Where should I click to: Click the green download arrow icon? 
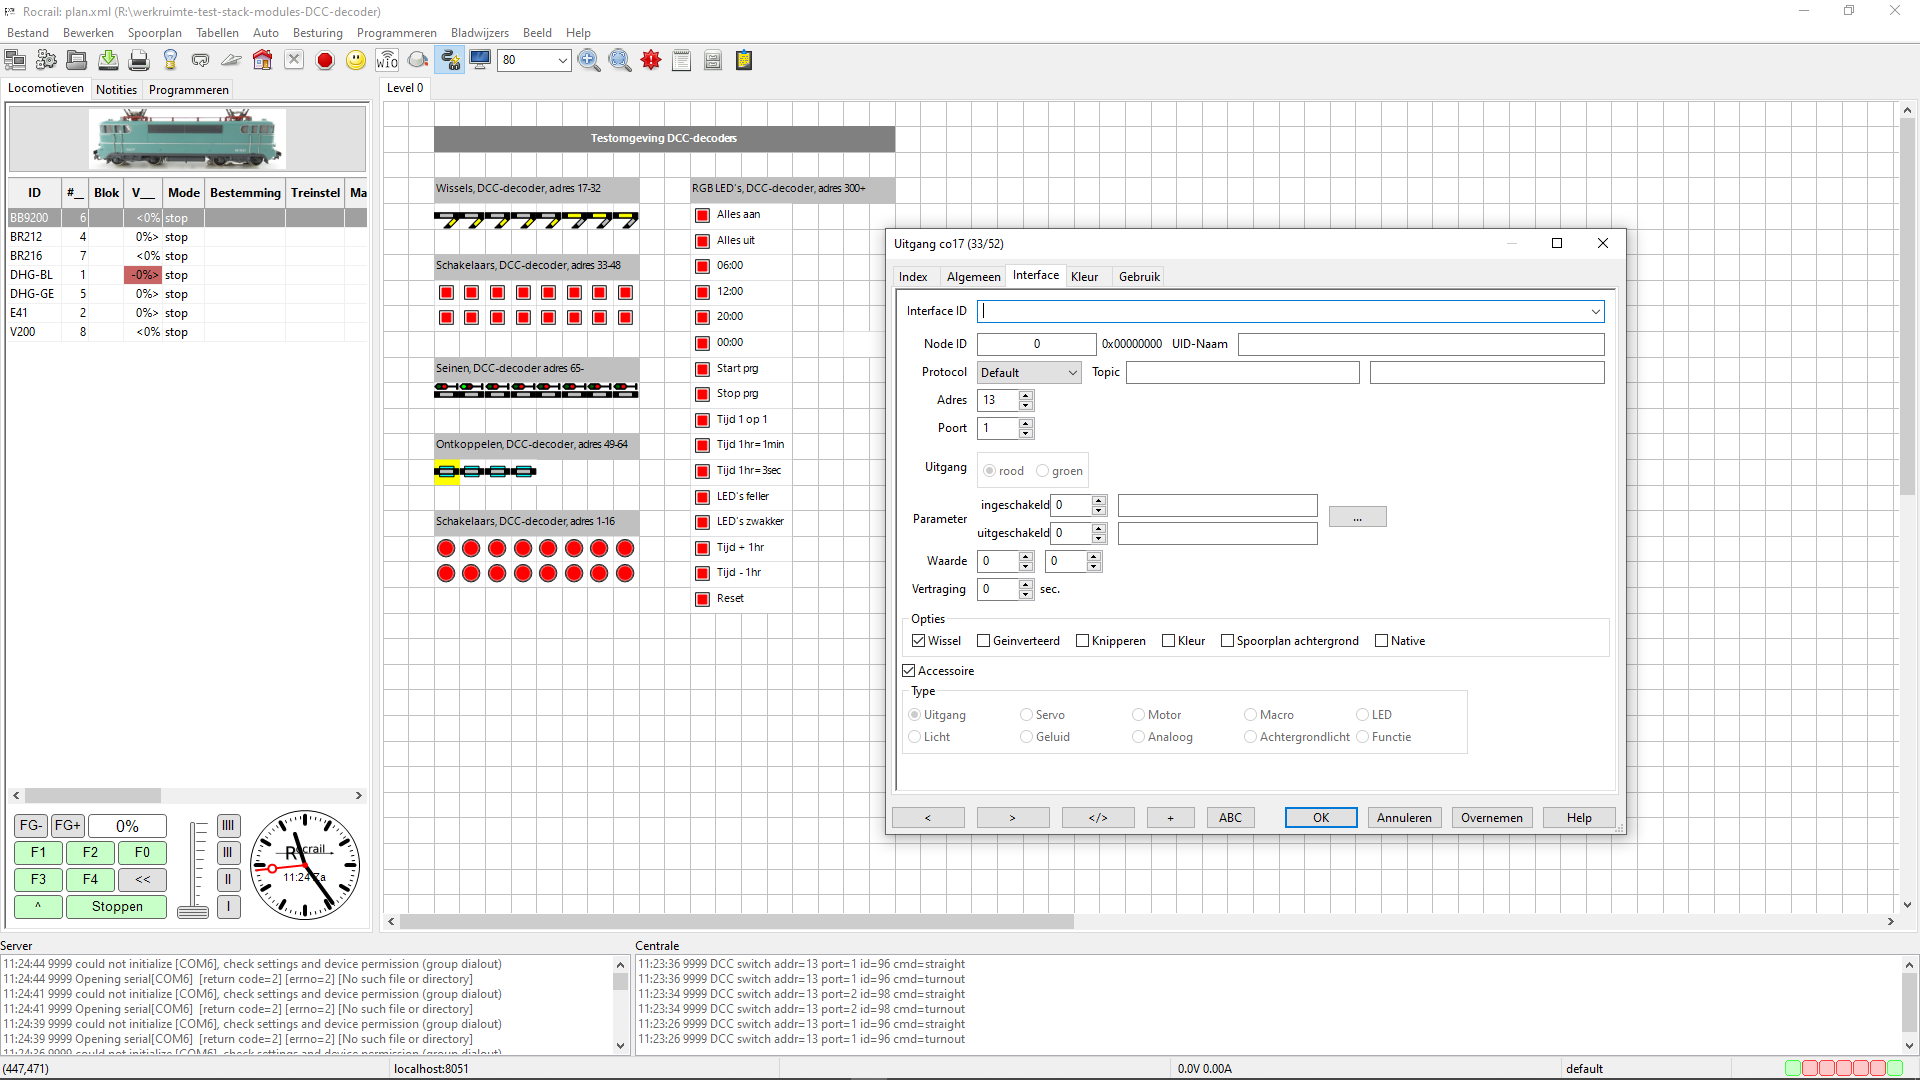(x=108, y=61)
